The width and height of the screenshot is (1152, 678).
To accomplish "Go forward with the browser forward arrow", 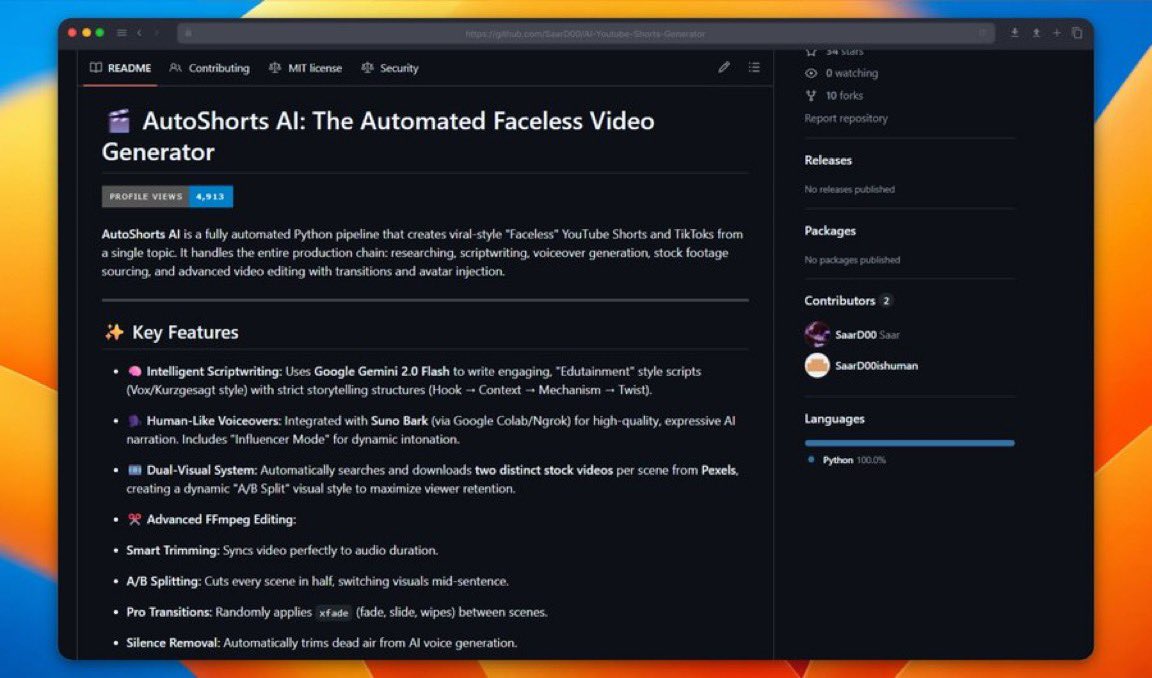I will click(x=156, y=33).
